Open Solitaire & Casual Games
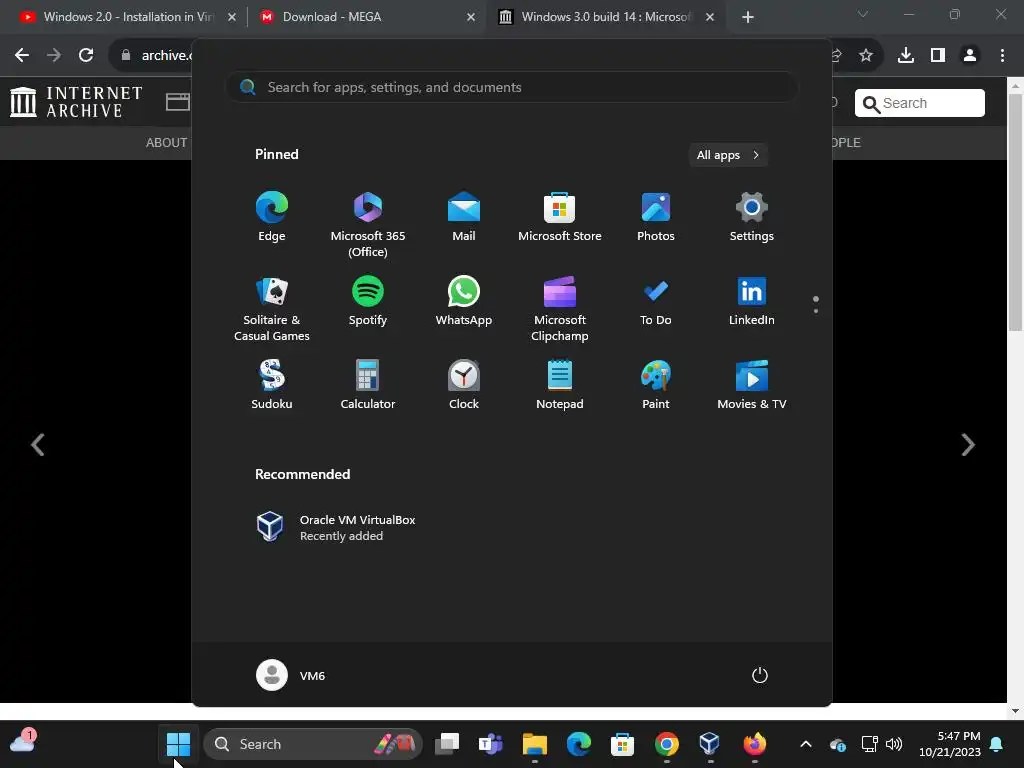 (272, 309)
